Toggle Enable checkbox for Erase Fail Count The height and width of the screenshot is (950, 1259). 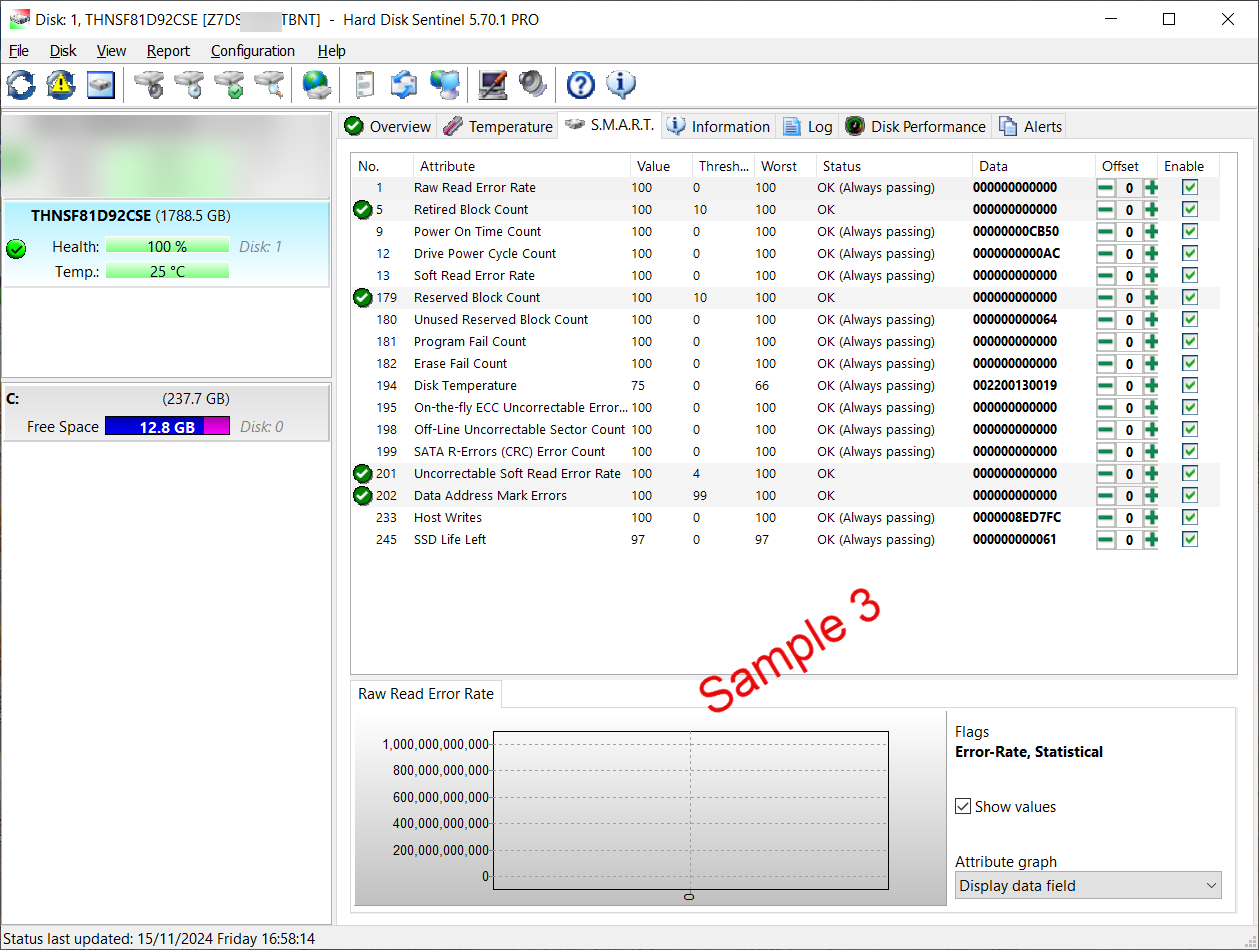(x=1189, y=363)
